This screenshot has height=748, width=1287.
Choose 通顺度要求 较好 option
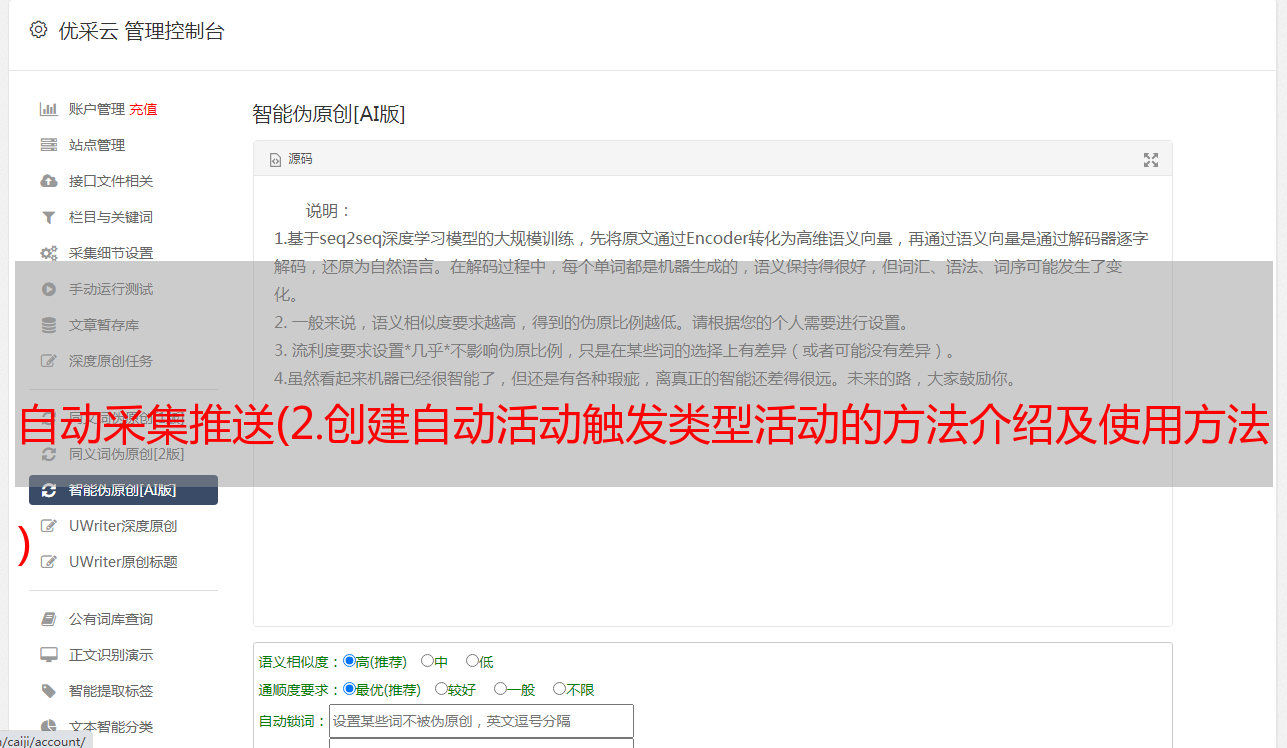[441, 689]
